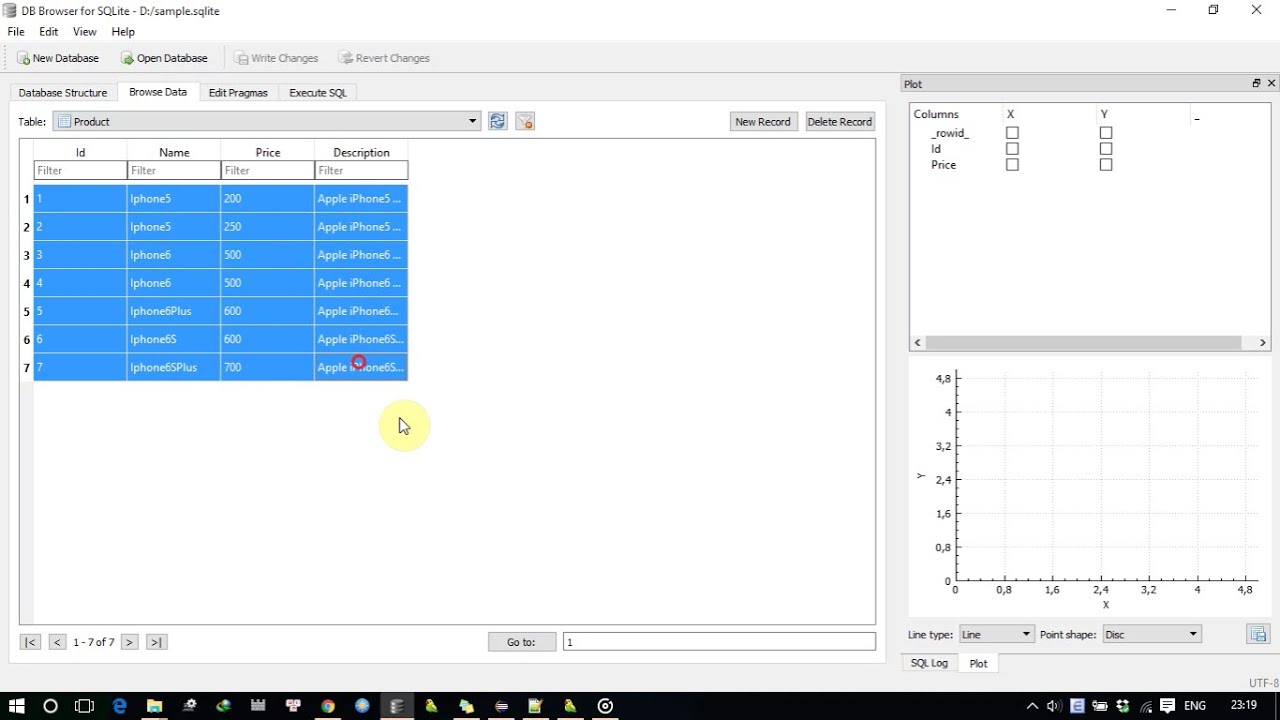Close the Plot panel

1272,84
